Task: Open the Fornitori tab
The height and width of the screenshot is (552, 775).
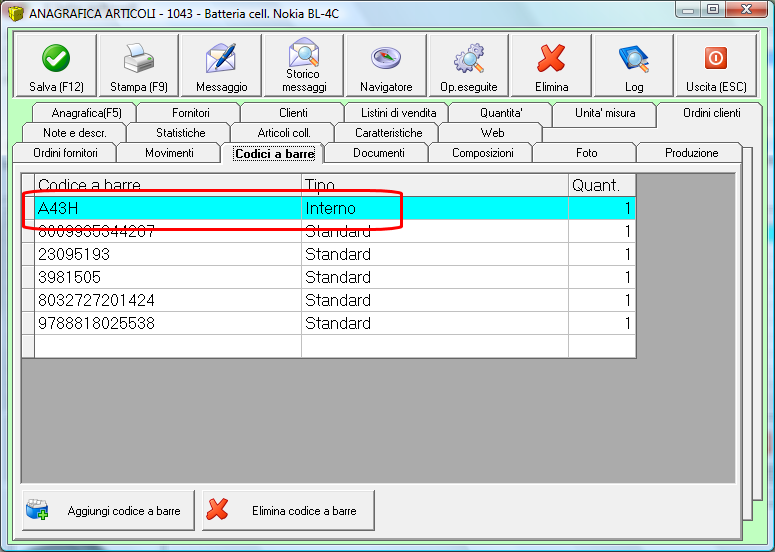Action: tap(190, 113)
